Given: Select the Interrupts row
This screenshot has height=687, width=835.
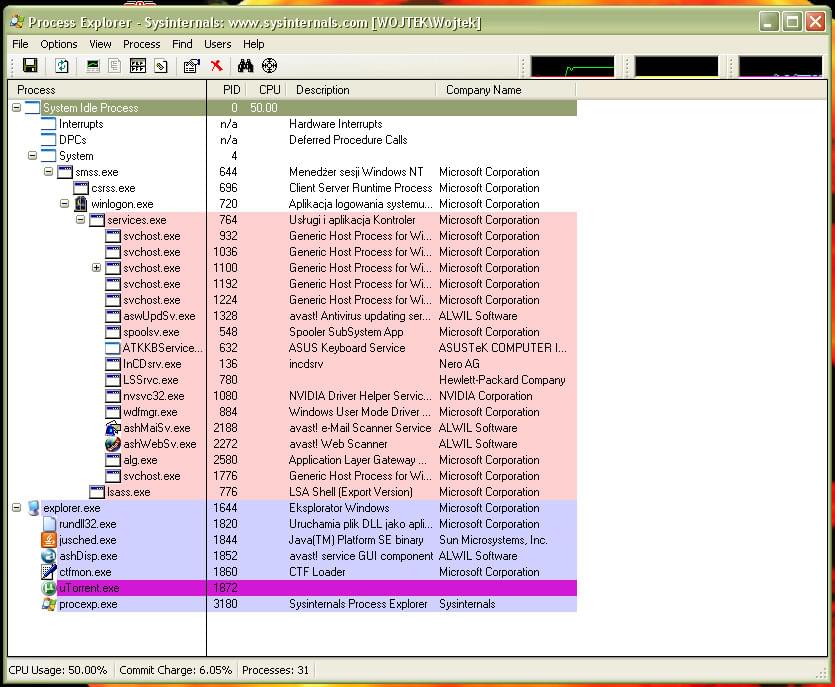Looking at the screenshot, I should tap(293, 124).
